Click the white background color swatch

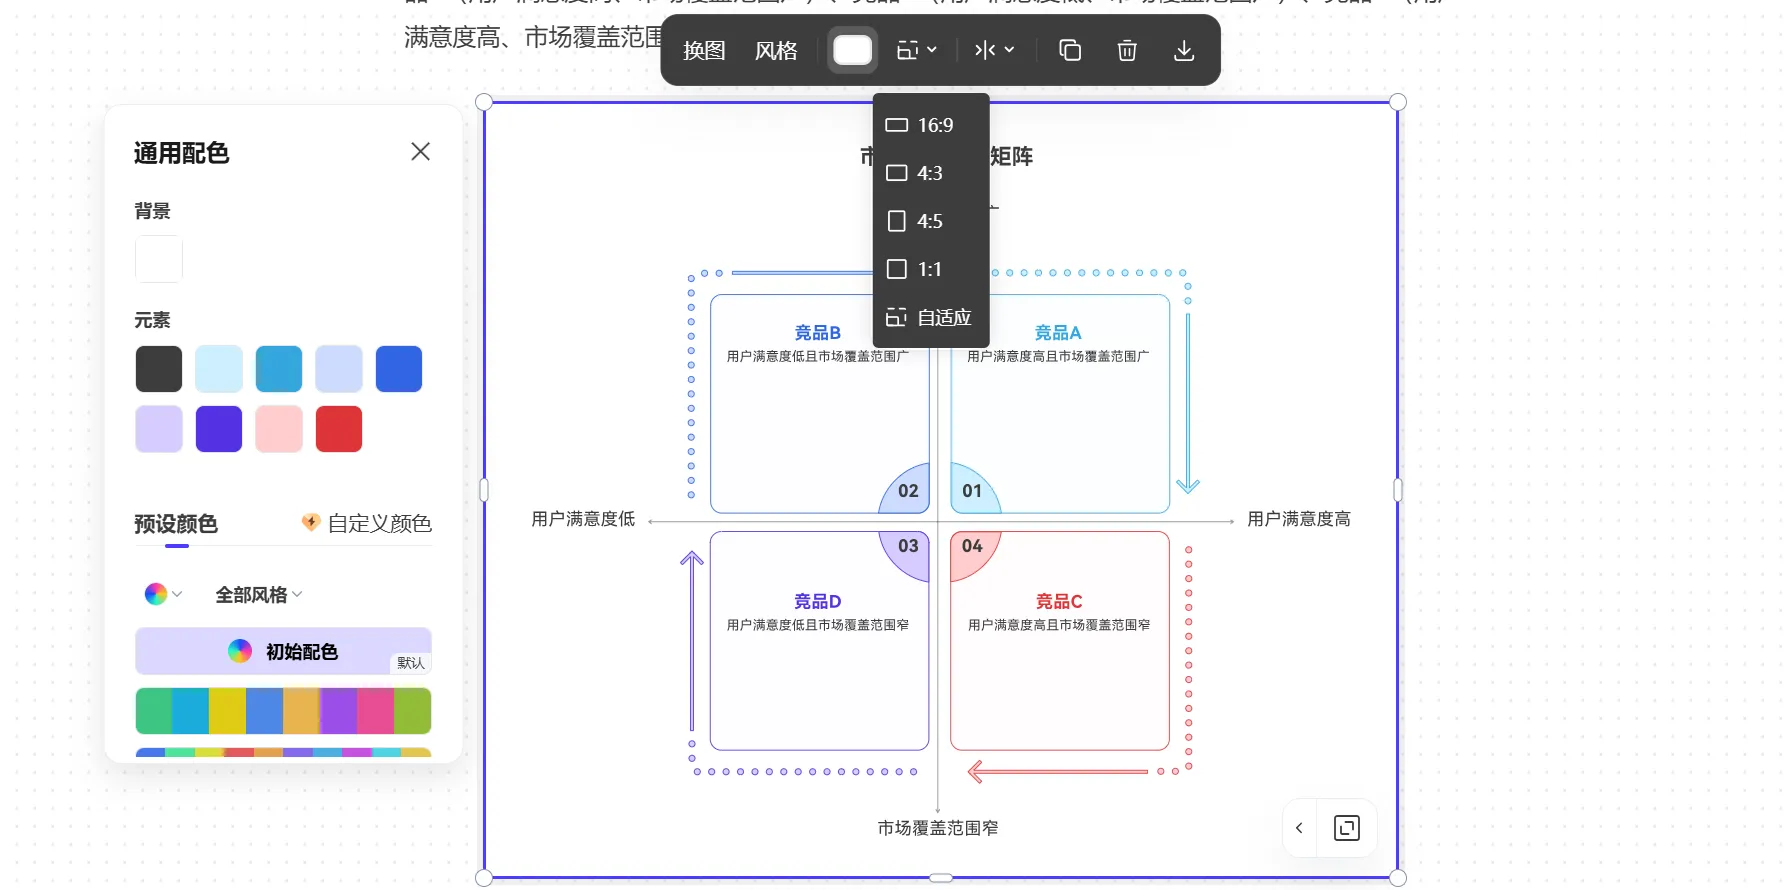[x=159, y=259]
